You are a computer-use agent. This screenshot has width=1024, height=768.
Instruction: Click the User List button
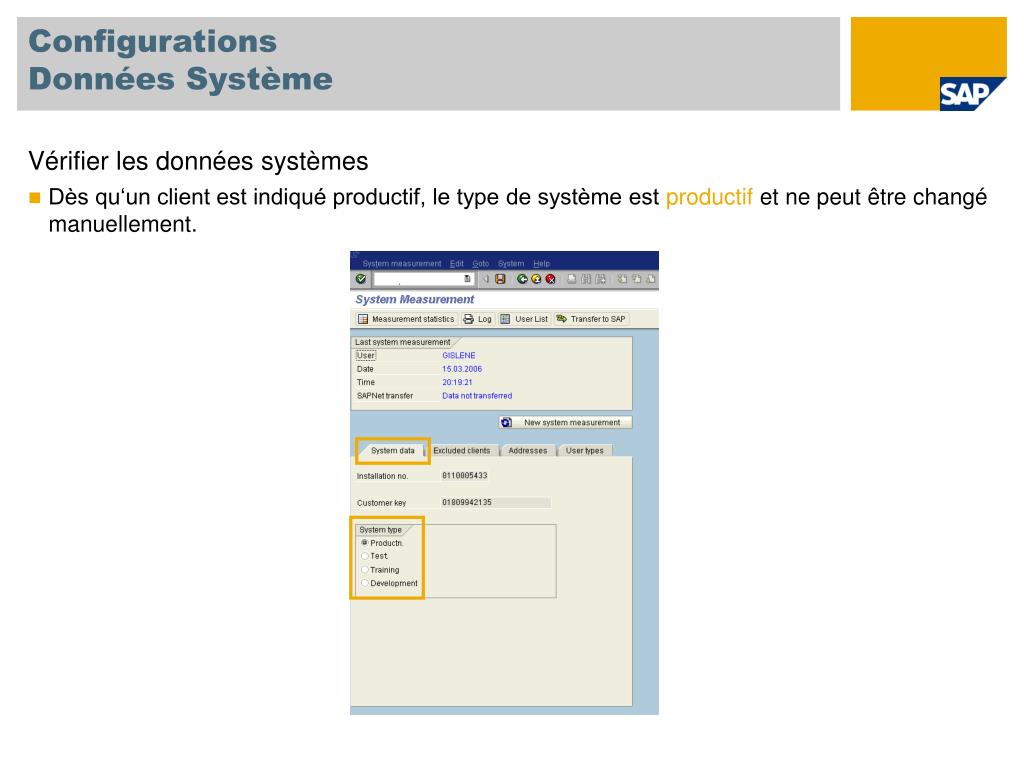coord(524,319)
